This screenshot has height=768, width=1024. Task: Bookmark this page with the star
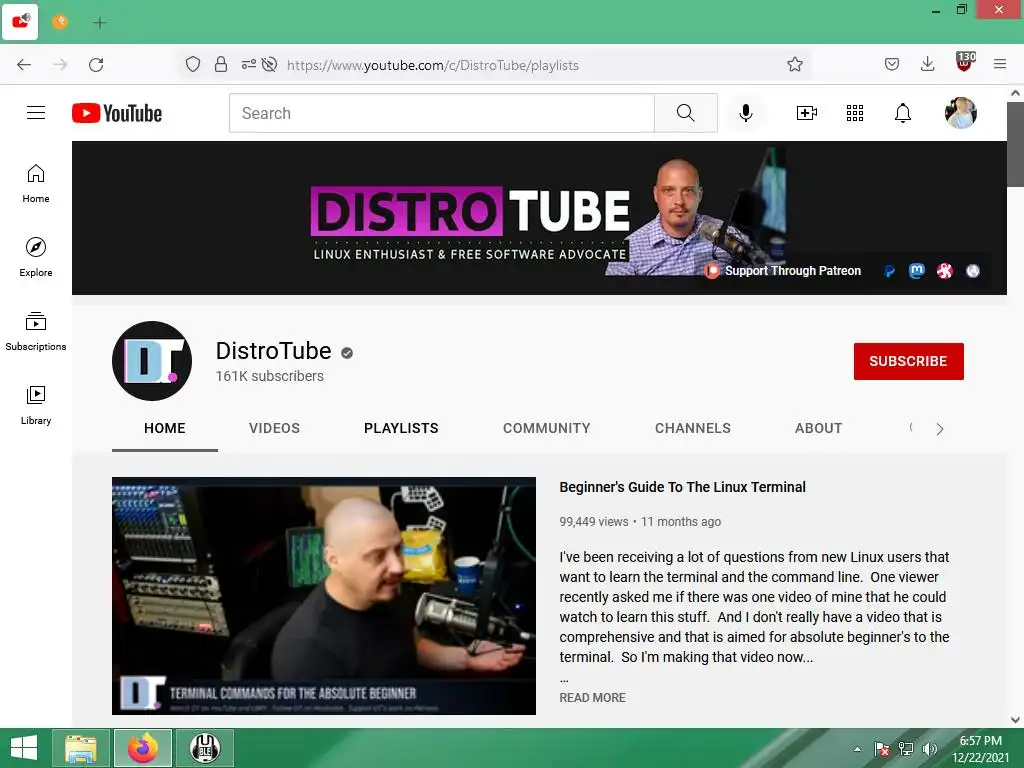tap(795, 64)
